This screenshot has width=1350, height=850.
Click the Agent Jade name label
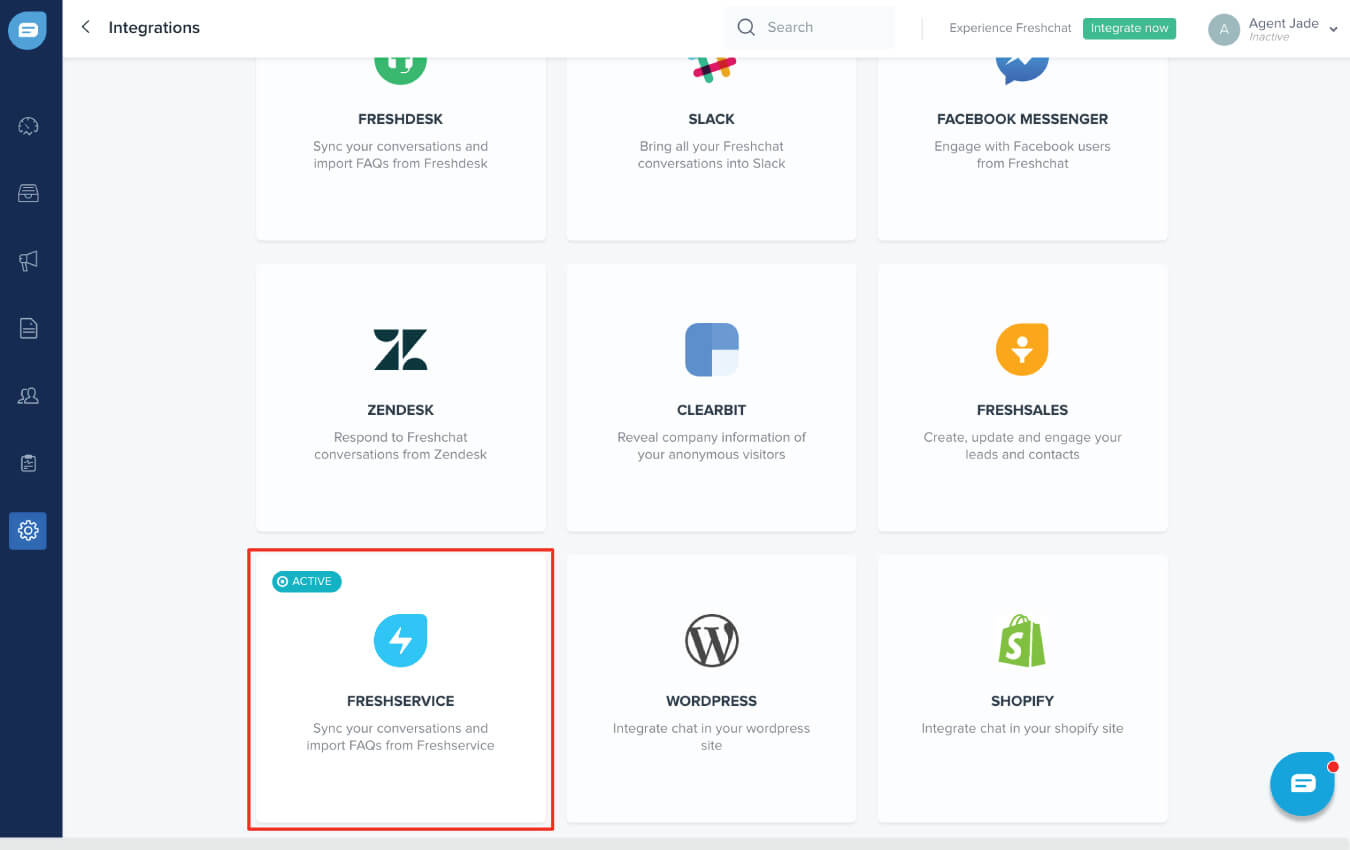(1284, 23)
